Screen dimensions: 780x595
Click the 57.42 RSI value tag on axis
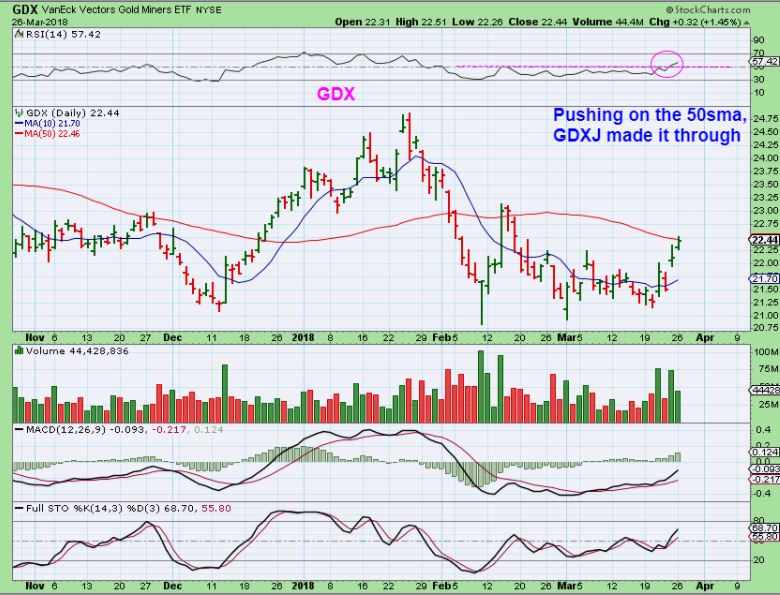tap(765, 61)
